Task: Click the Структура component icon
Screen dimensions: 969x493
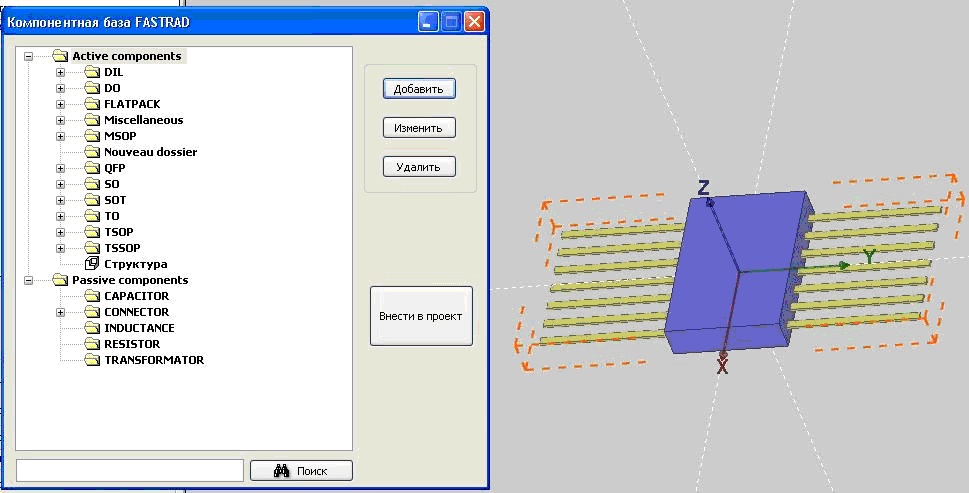Action: click(92, 264)
